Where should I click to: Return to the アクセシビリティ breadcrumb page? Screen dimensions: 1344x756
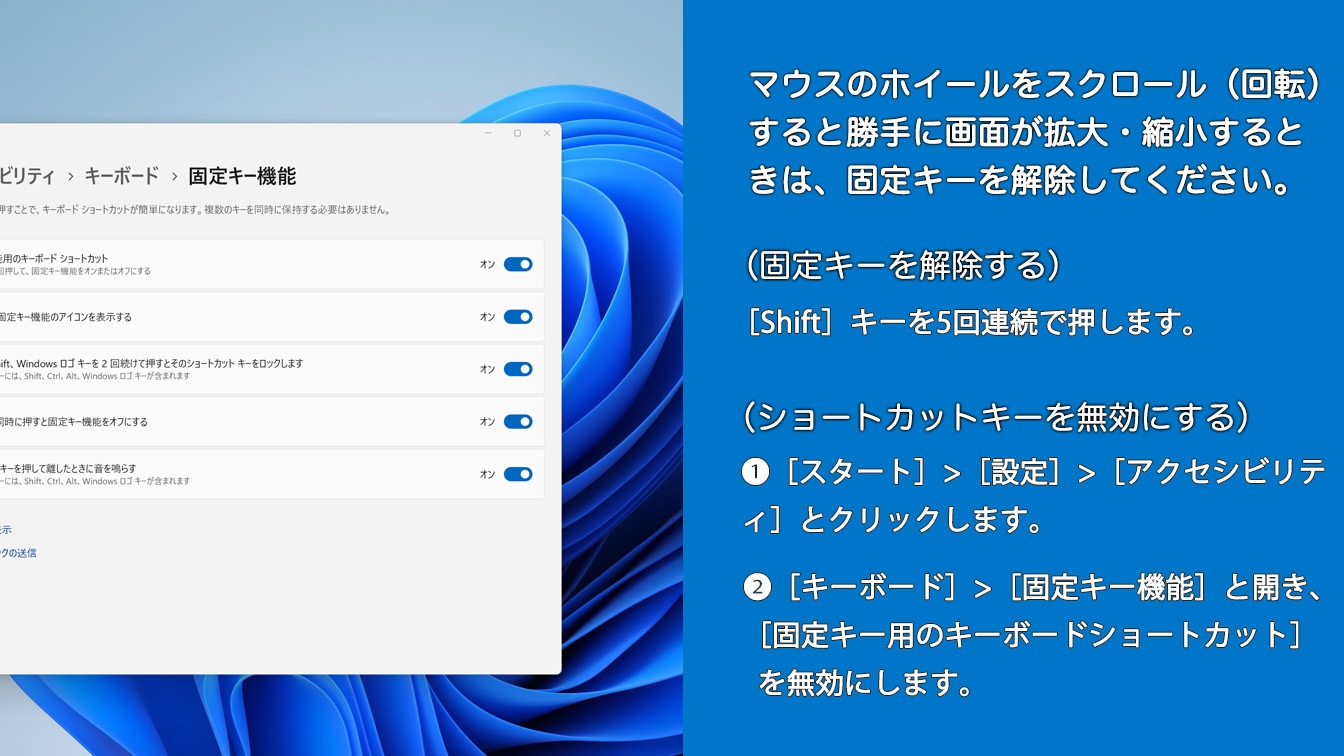pyautogui.click(x=27, y=176)
